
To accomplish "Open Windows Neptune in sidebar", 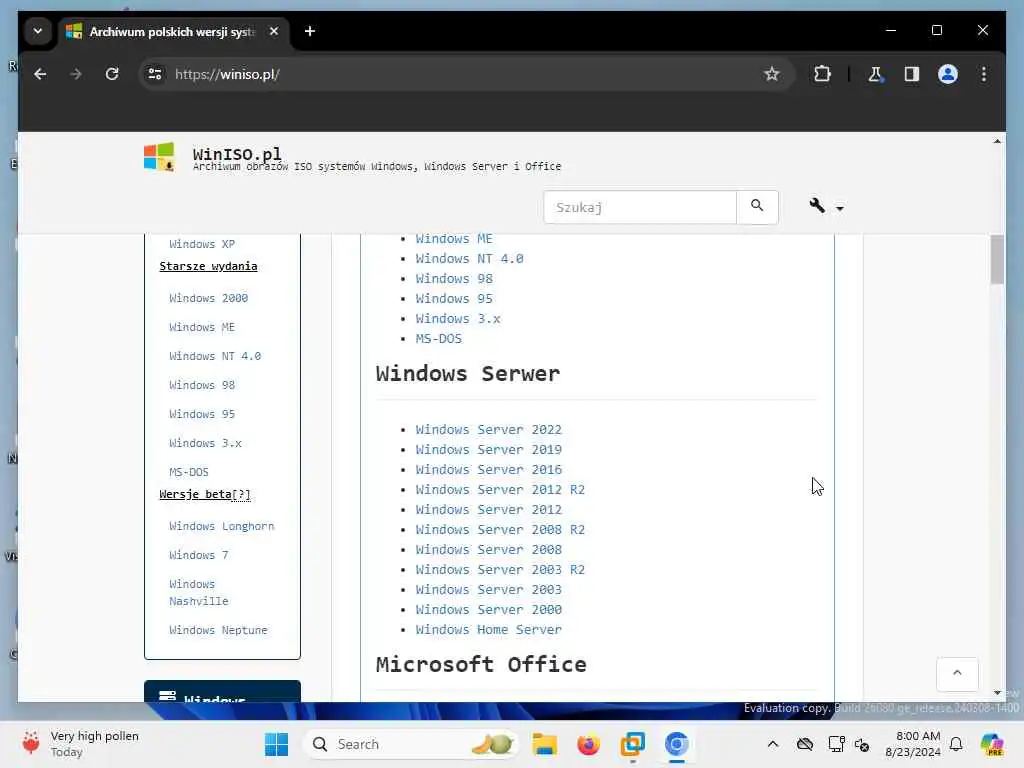I will [218, 630].
